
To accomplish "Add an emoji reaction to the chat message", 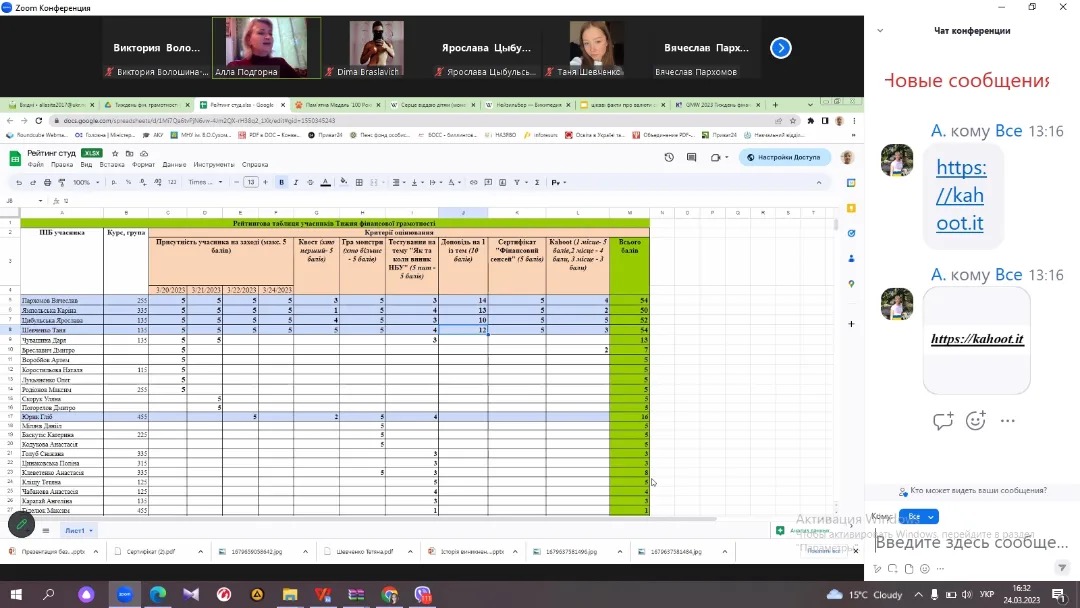I will pos(976,421).
